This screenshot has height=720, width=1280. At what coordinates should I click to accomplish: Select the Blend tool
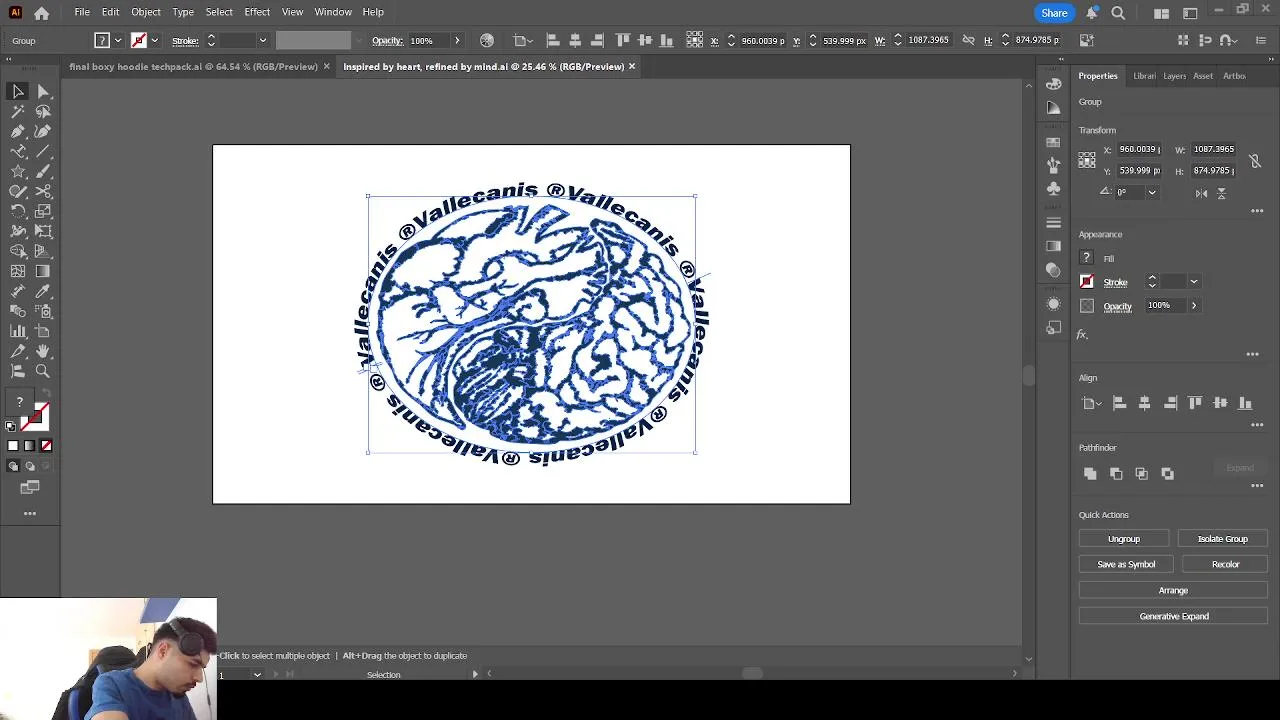[18, 311]
